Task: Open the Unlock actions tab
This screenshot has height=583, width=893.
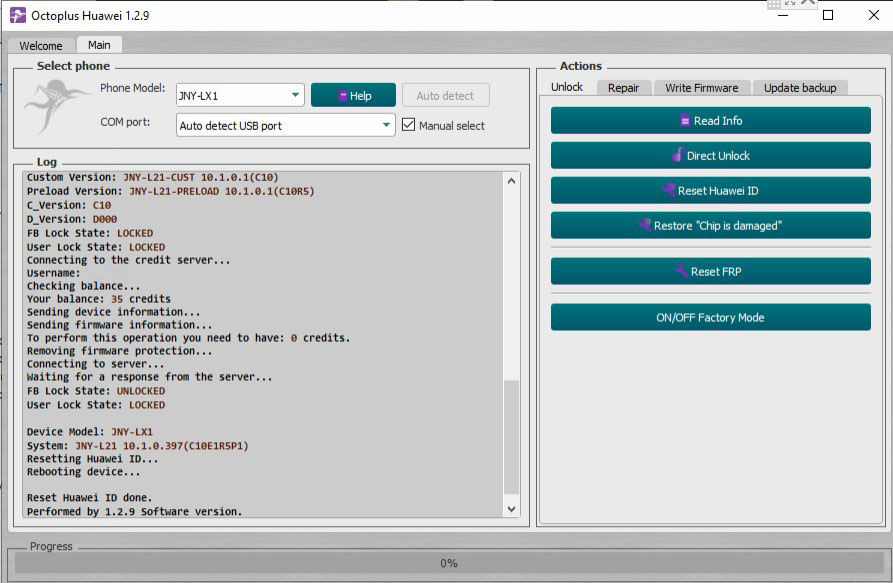Action: [567, 87]
